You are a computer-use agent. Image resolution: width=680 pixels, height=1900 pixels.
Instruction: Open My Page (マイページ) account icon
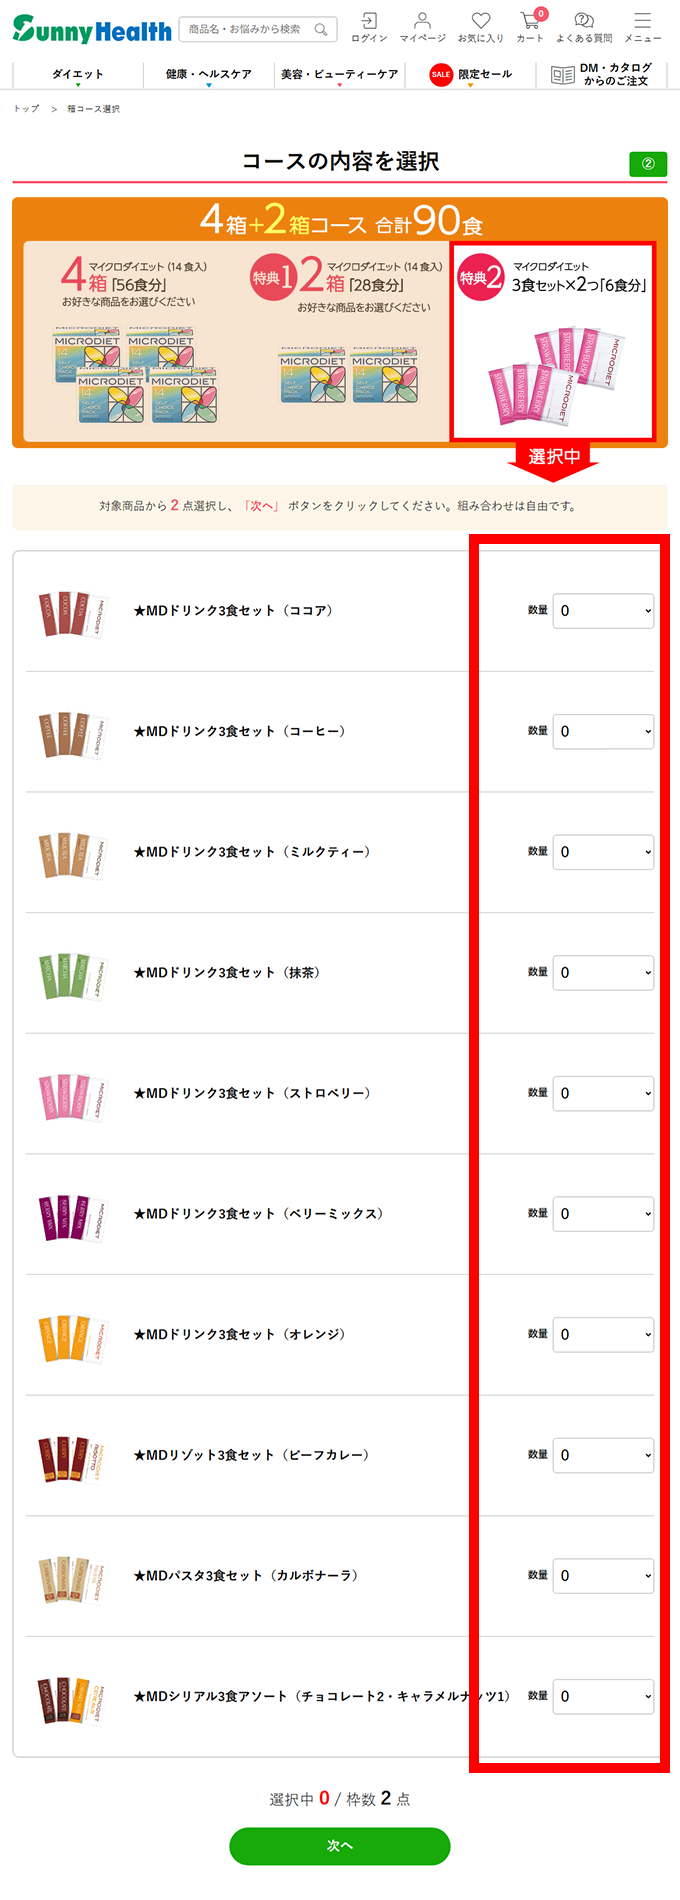click(423, 22)
